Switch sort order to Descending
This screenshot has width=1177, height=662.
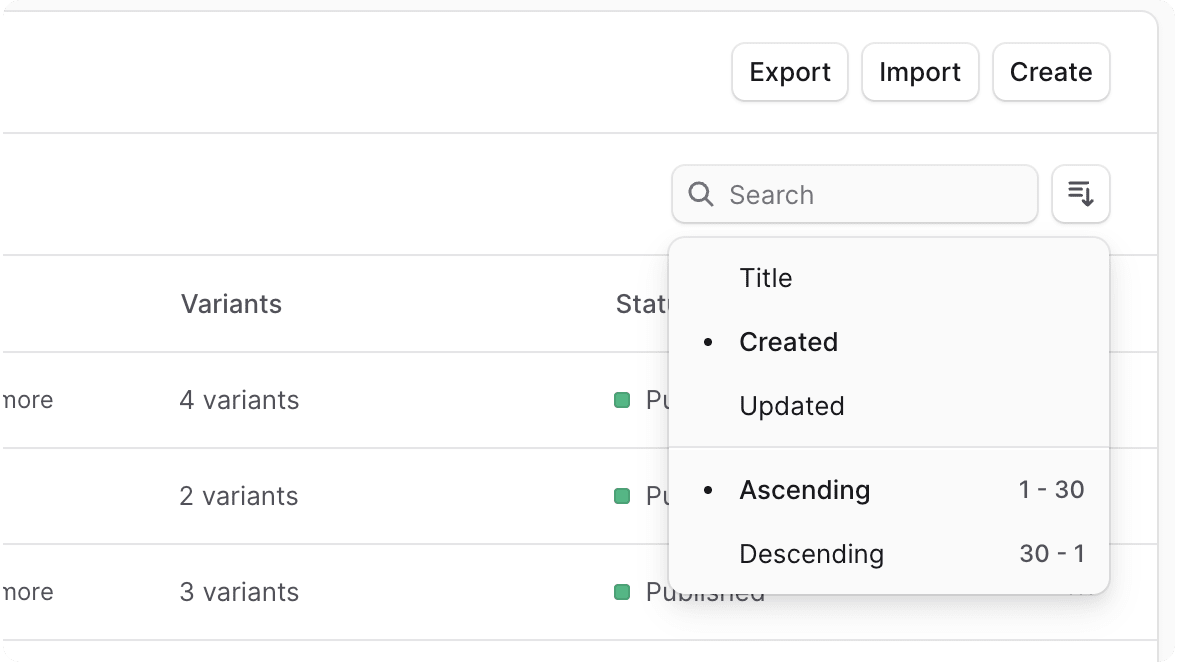click(x=811, y=554)
